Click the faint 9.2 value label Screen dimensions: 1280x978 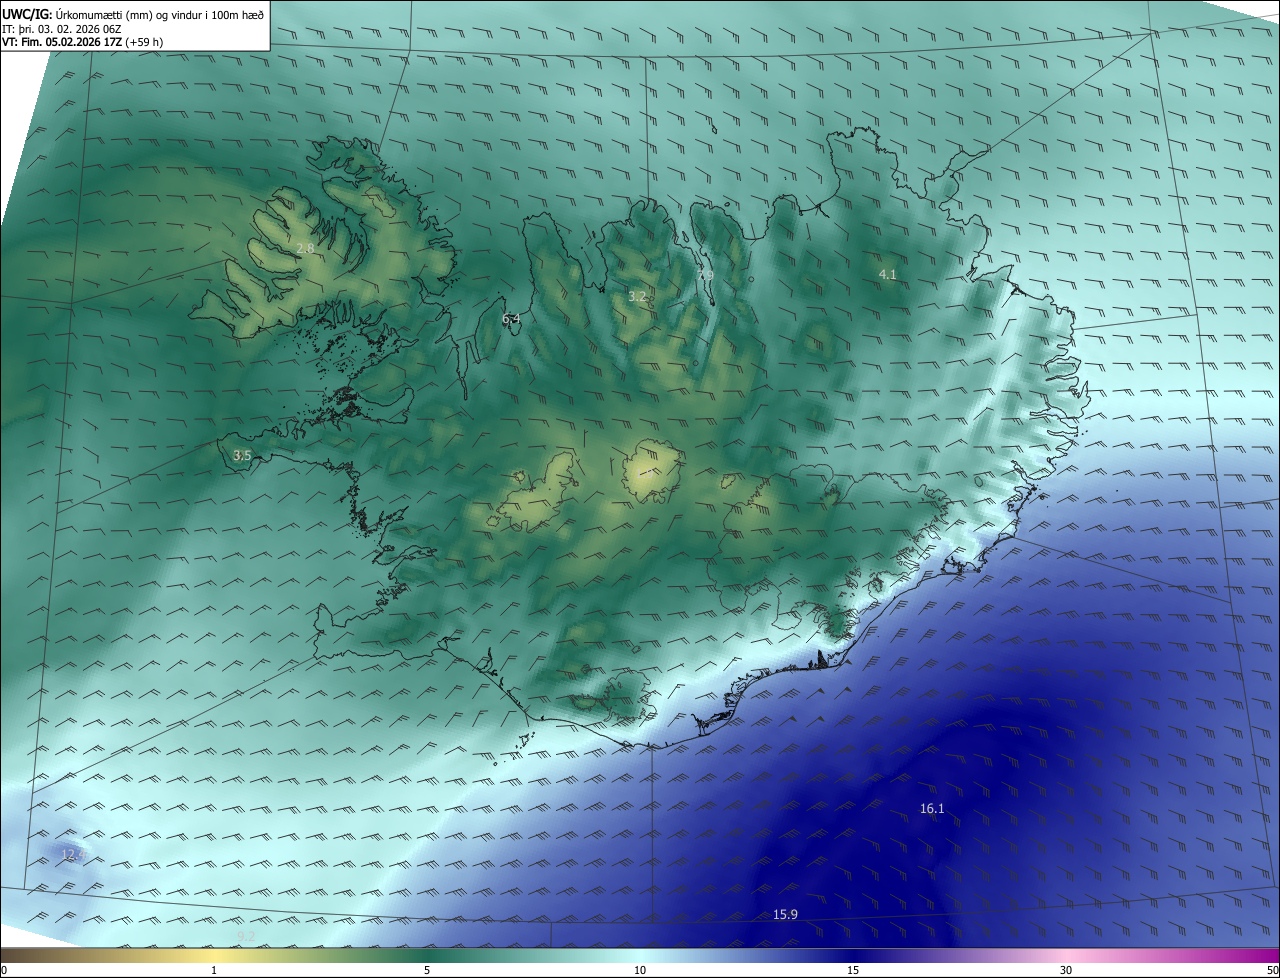[246, 936]
